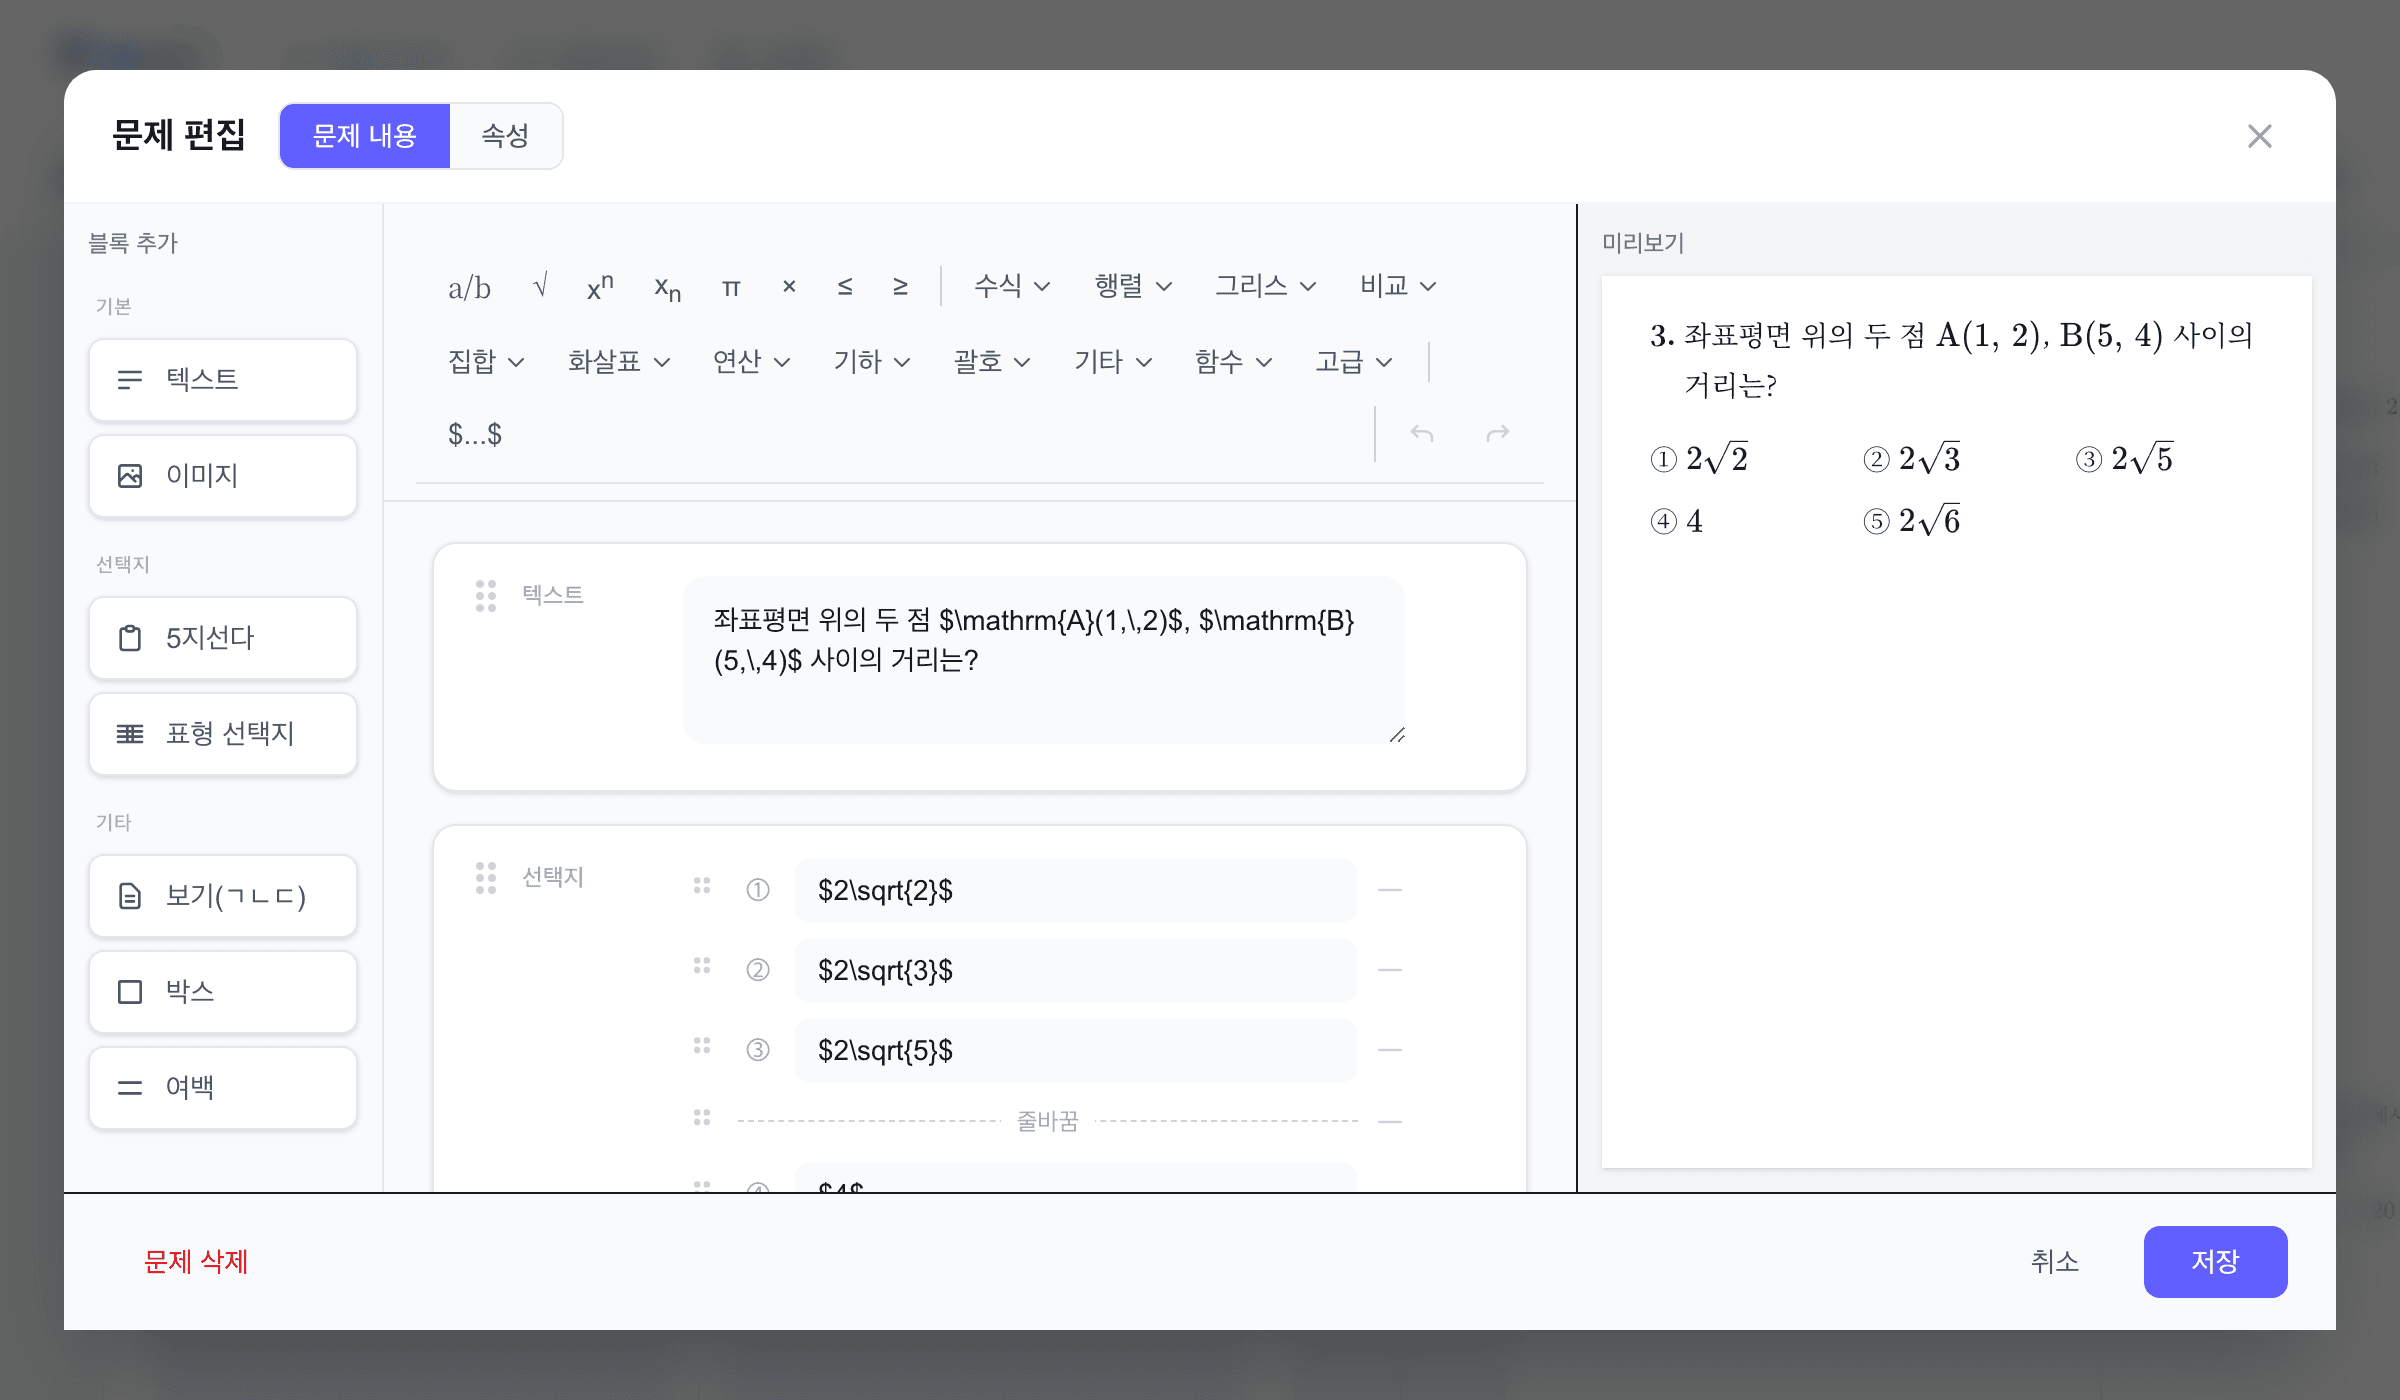Insert square root symbol
Viewport: 2400px width, 1400px height.
click(540, 286)
